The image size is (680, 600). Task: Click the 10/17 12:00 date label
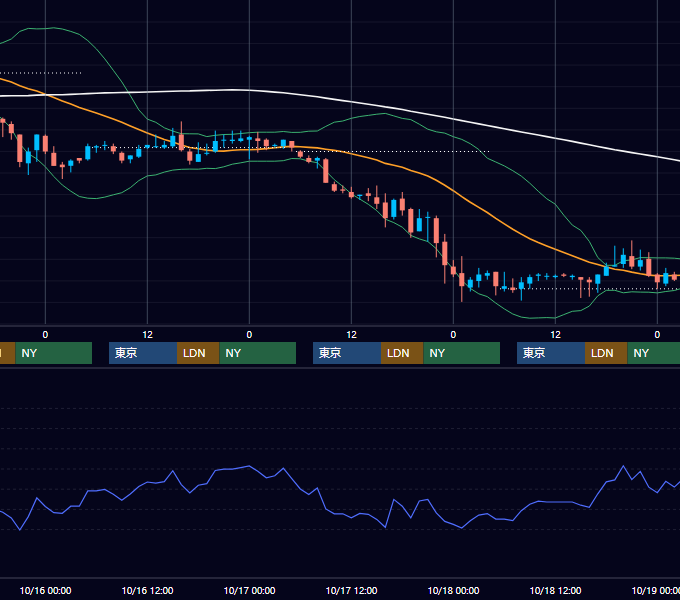click(x=351, y=590)
